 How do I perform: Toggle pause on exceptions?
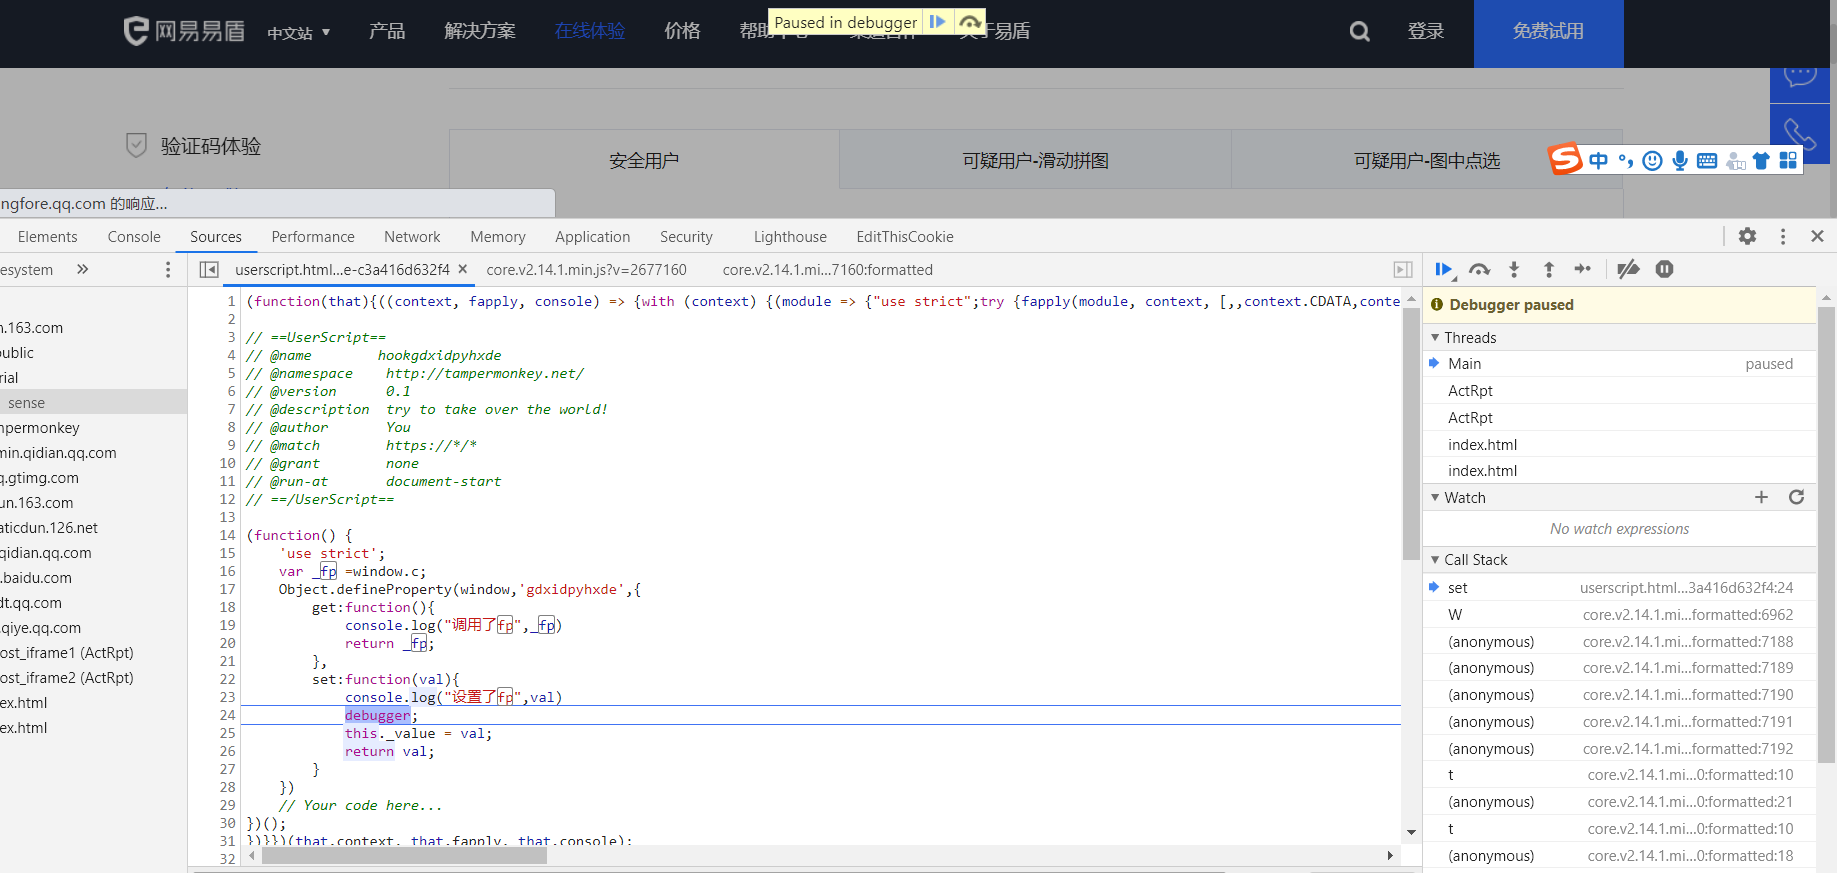click(1664, 269)
